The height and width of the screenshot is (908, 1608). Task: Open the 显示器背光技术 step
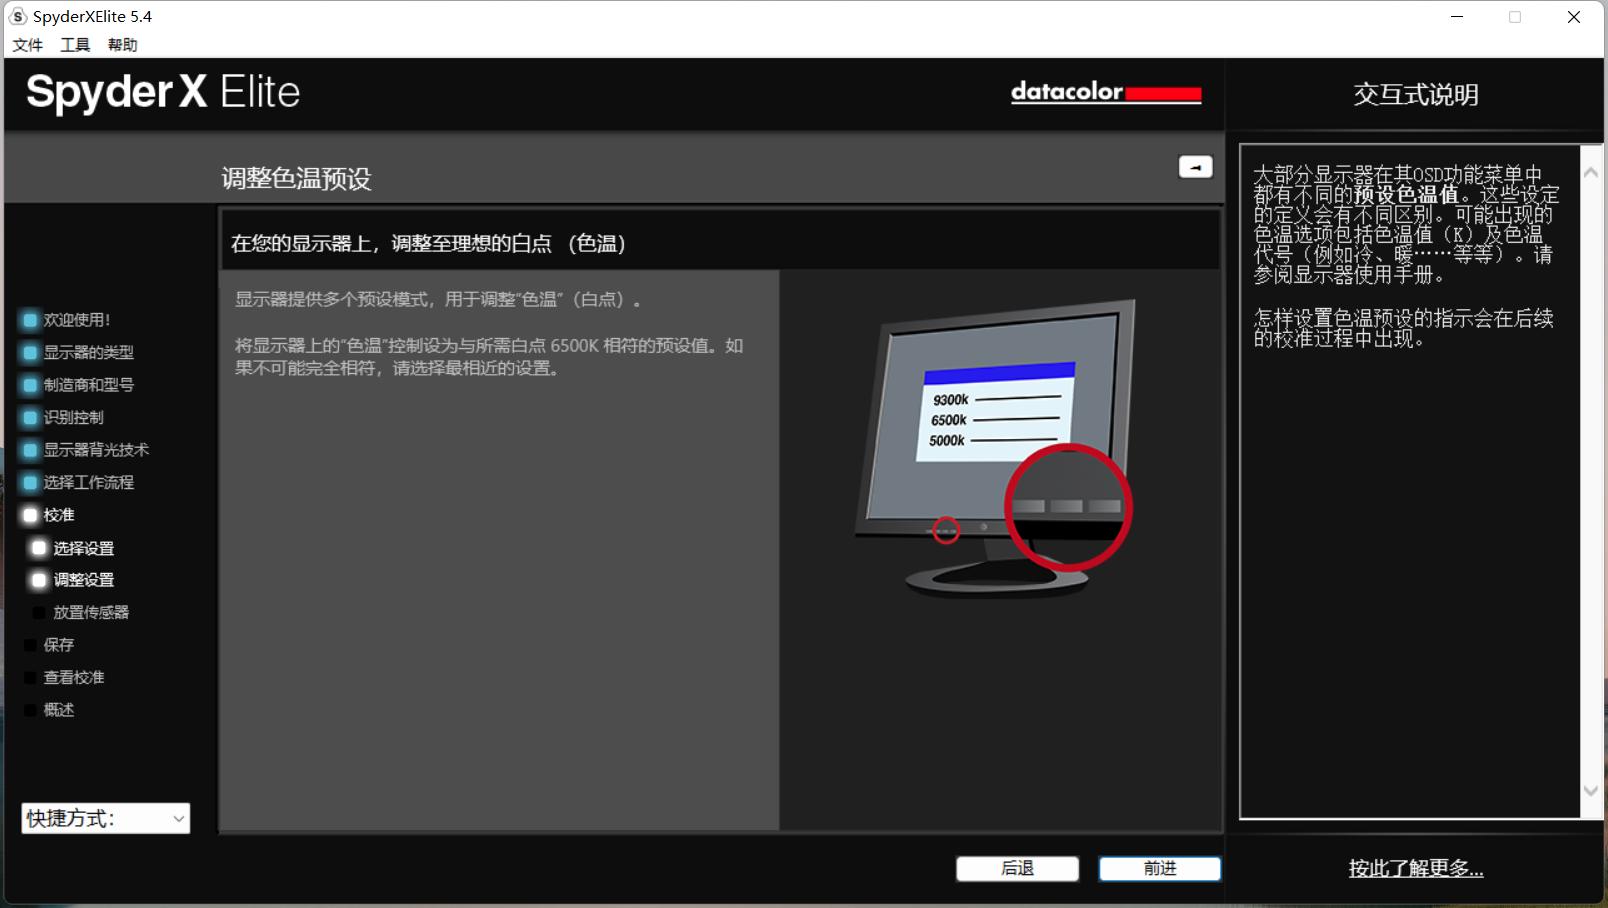[x=94, y=450]
